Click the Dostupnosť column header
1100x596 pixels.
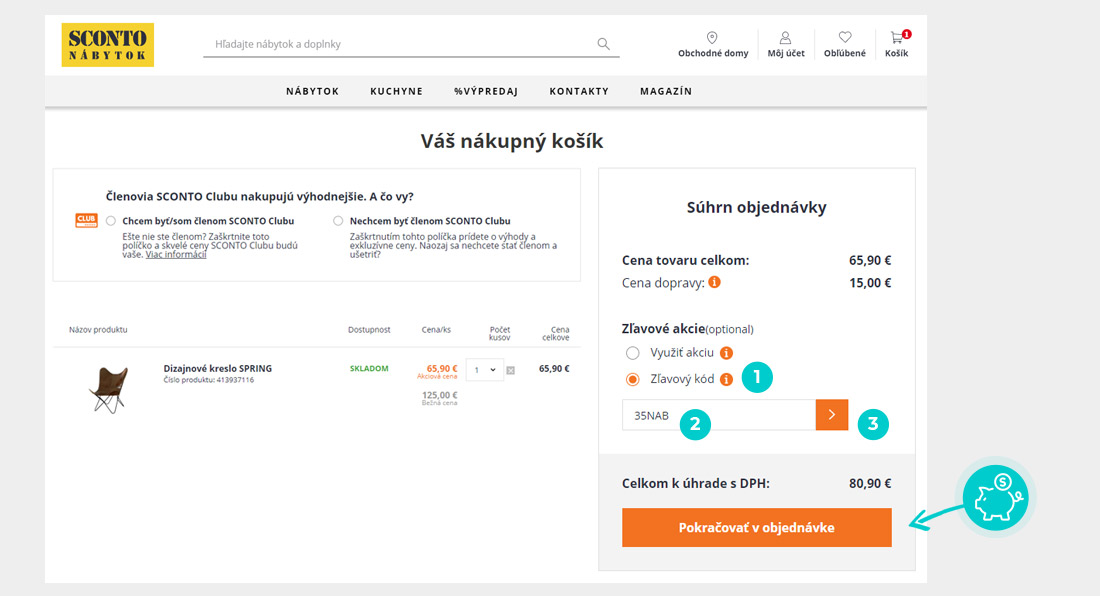(369, 330)
